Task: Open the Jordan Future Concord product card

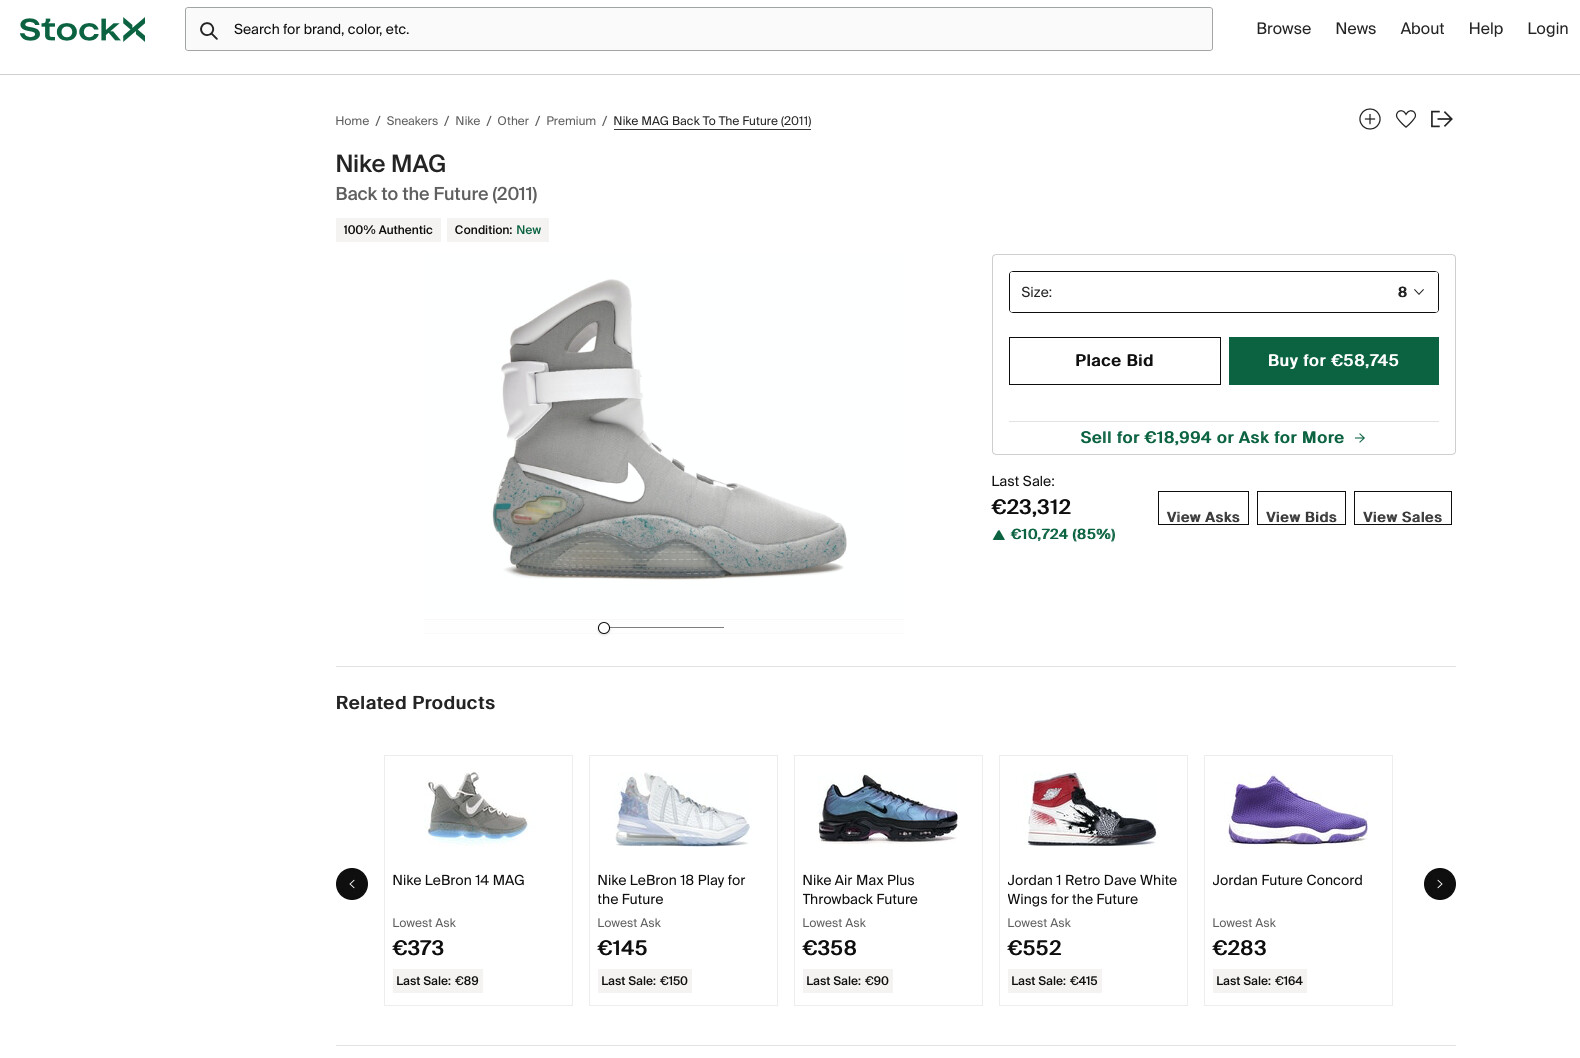Action: tap(1298, 880)
